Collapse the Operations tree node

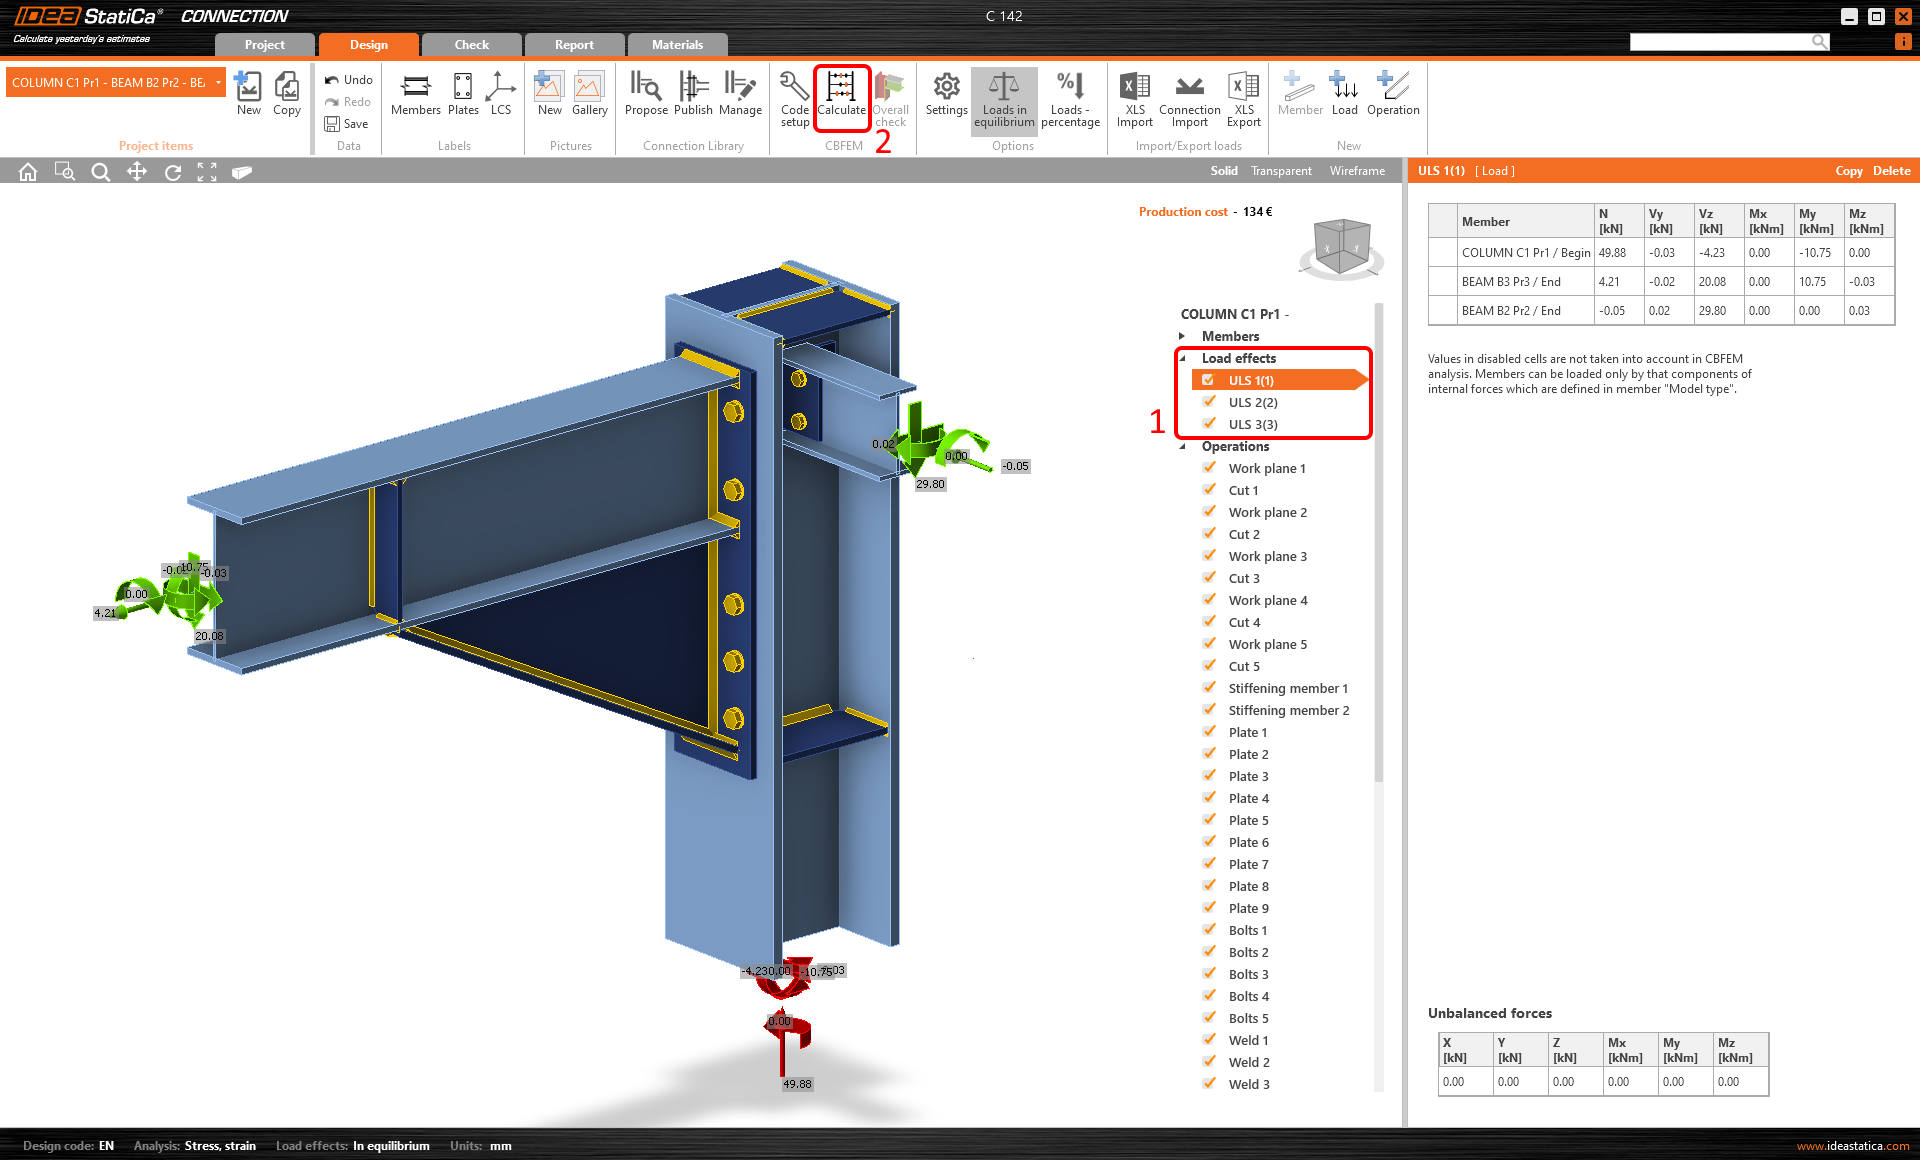point(1184,446)
